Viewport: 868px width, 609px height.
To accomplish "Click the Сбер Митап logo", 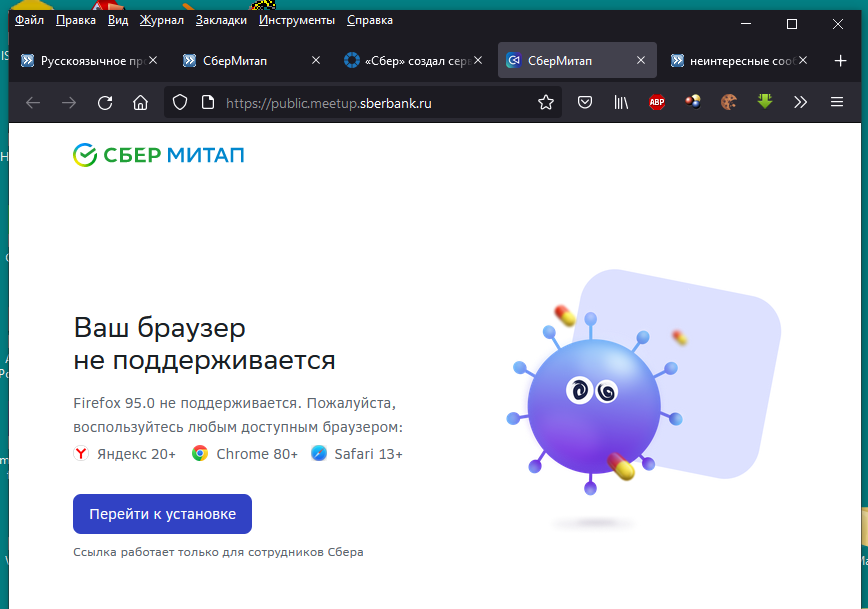I will 159,154.
